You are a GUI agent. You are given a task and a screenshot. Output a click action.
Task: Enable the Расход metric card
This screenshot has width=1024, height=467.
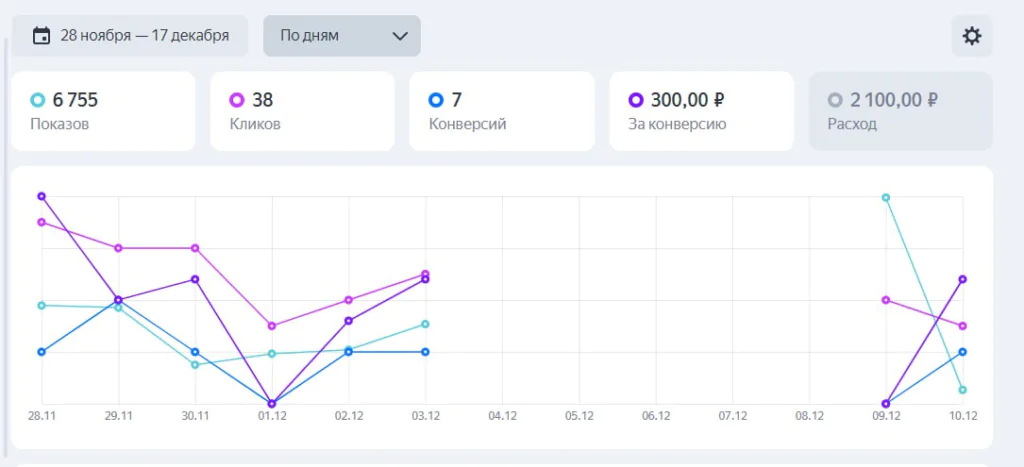coord(901,111)
